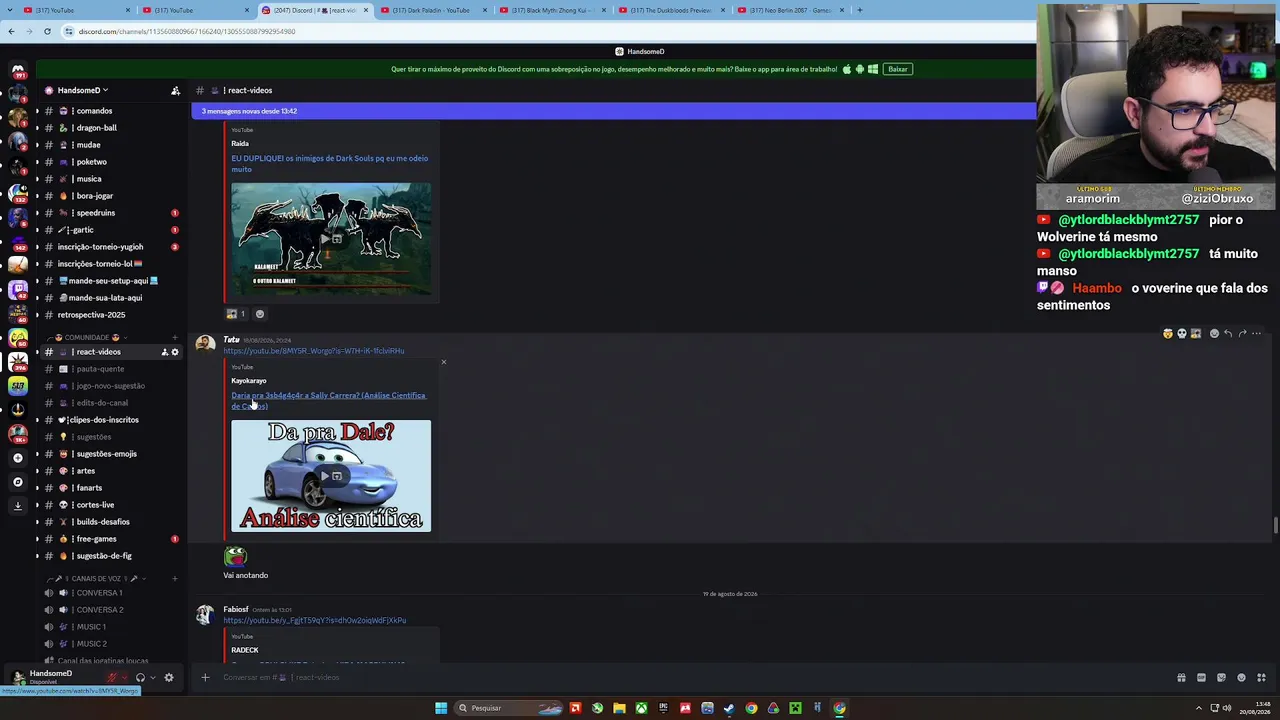This screenshot has height=720, width=1280.
Task: Reload the browser page
Action: 47,31
